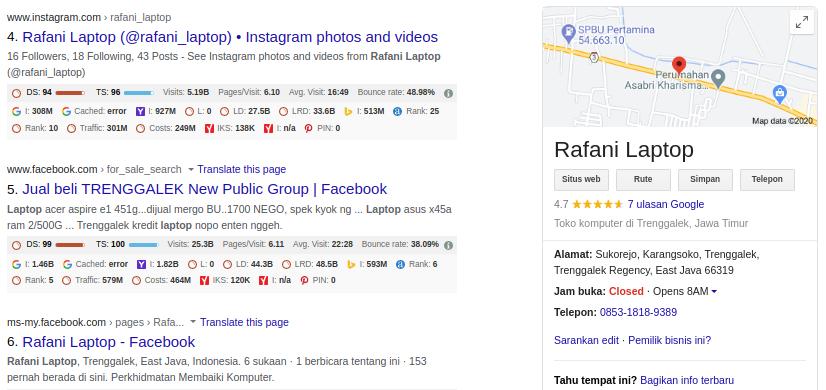Screen dimensions: 826x390
Task: Click Pinterest PIN 0 in Facebook group result
Action: (x=318, y=280)
